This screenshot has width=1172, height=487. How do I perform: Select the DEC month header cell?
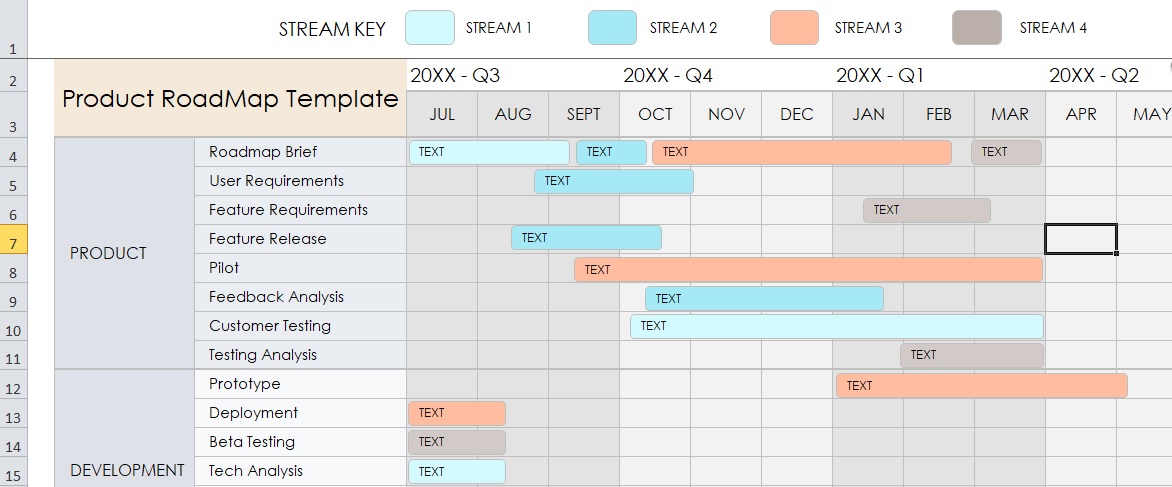click(797, 114)
